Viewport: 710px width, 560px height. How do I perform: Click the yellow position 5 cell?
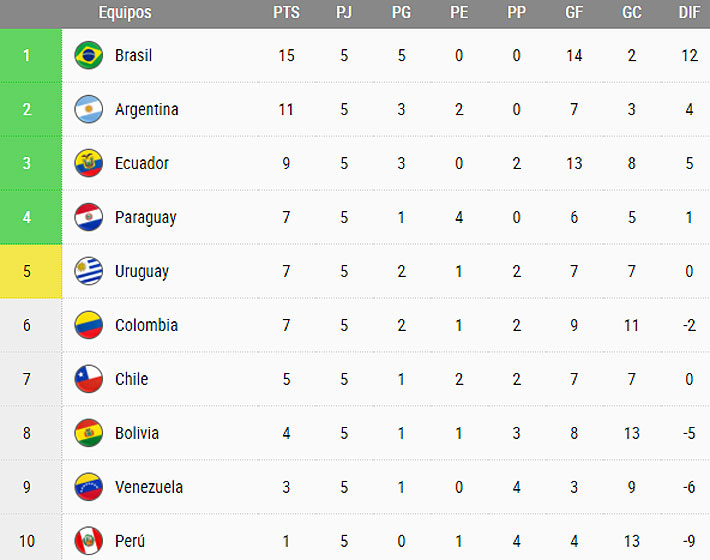coord(27,271)
